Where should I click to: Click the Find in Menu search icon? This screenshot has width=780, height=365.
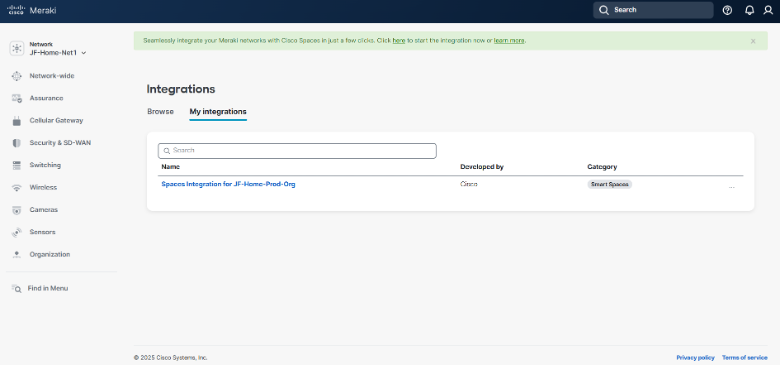coord(16,288)
